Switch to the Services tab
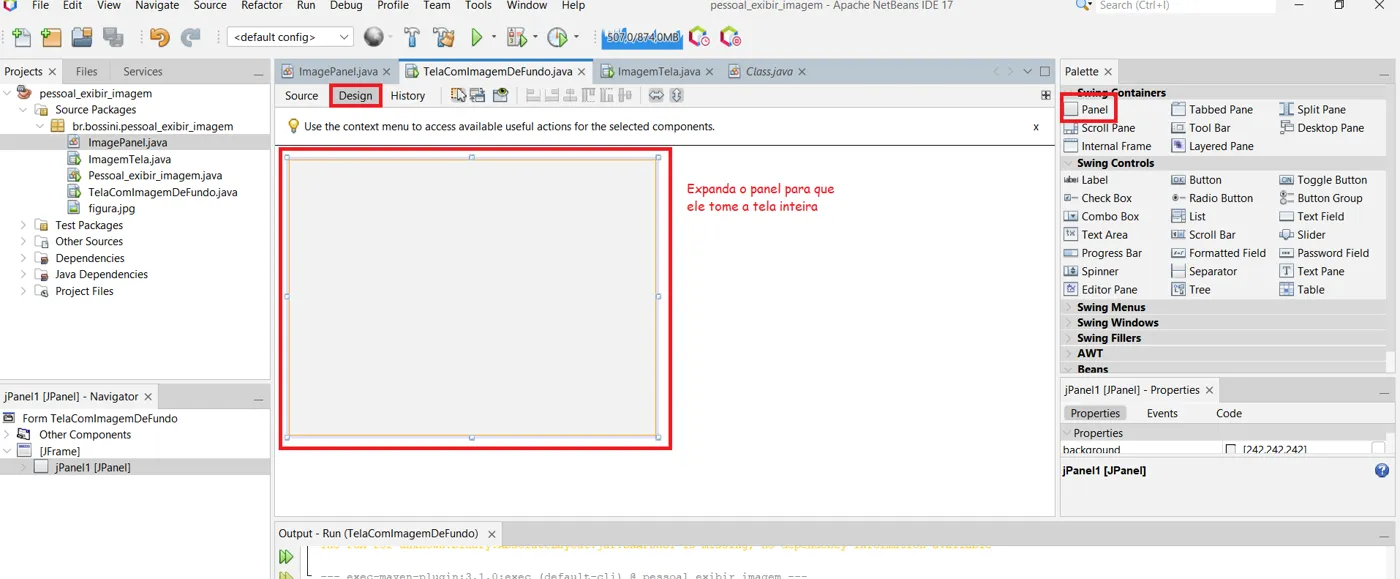The width and height of the screenshot is (1400, 579). click(143, 72)
